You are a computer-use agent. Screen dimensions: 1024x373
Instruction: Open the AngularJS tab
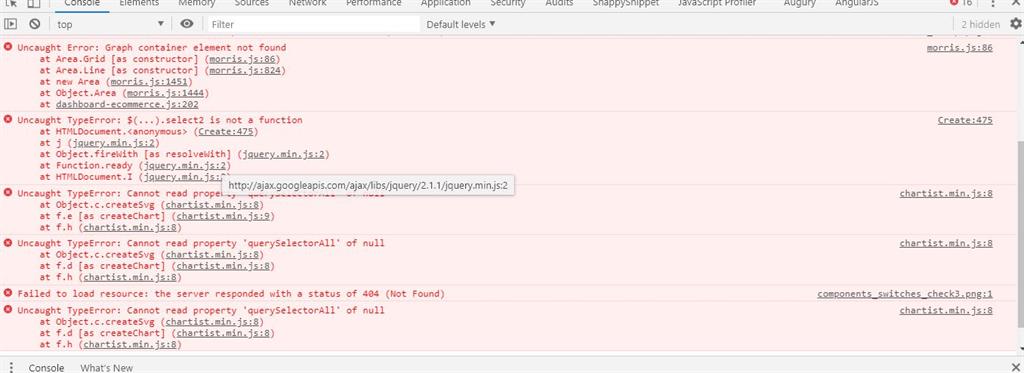coord(856,3)
